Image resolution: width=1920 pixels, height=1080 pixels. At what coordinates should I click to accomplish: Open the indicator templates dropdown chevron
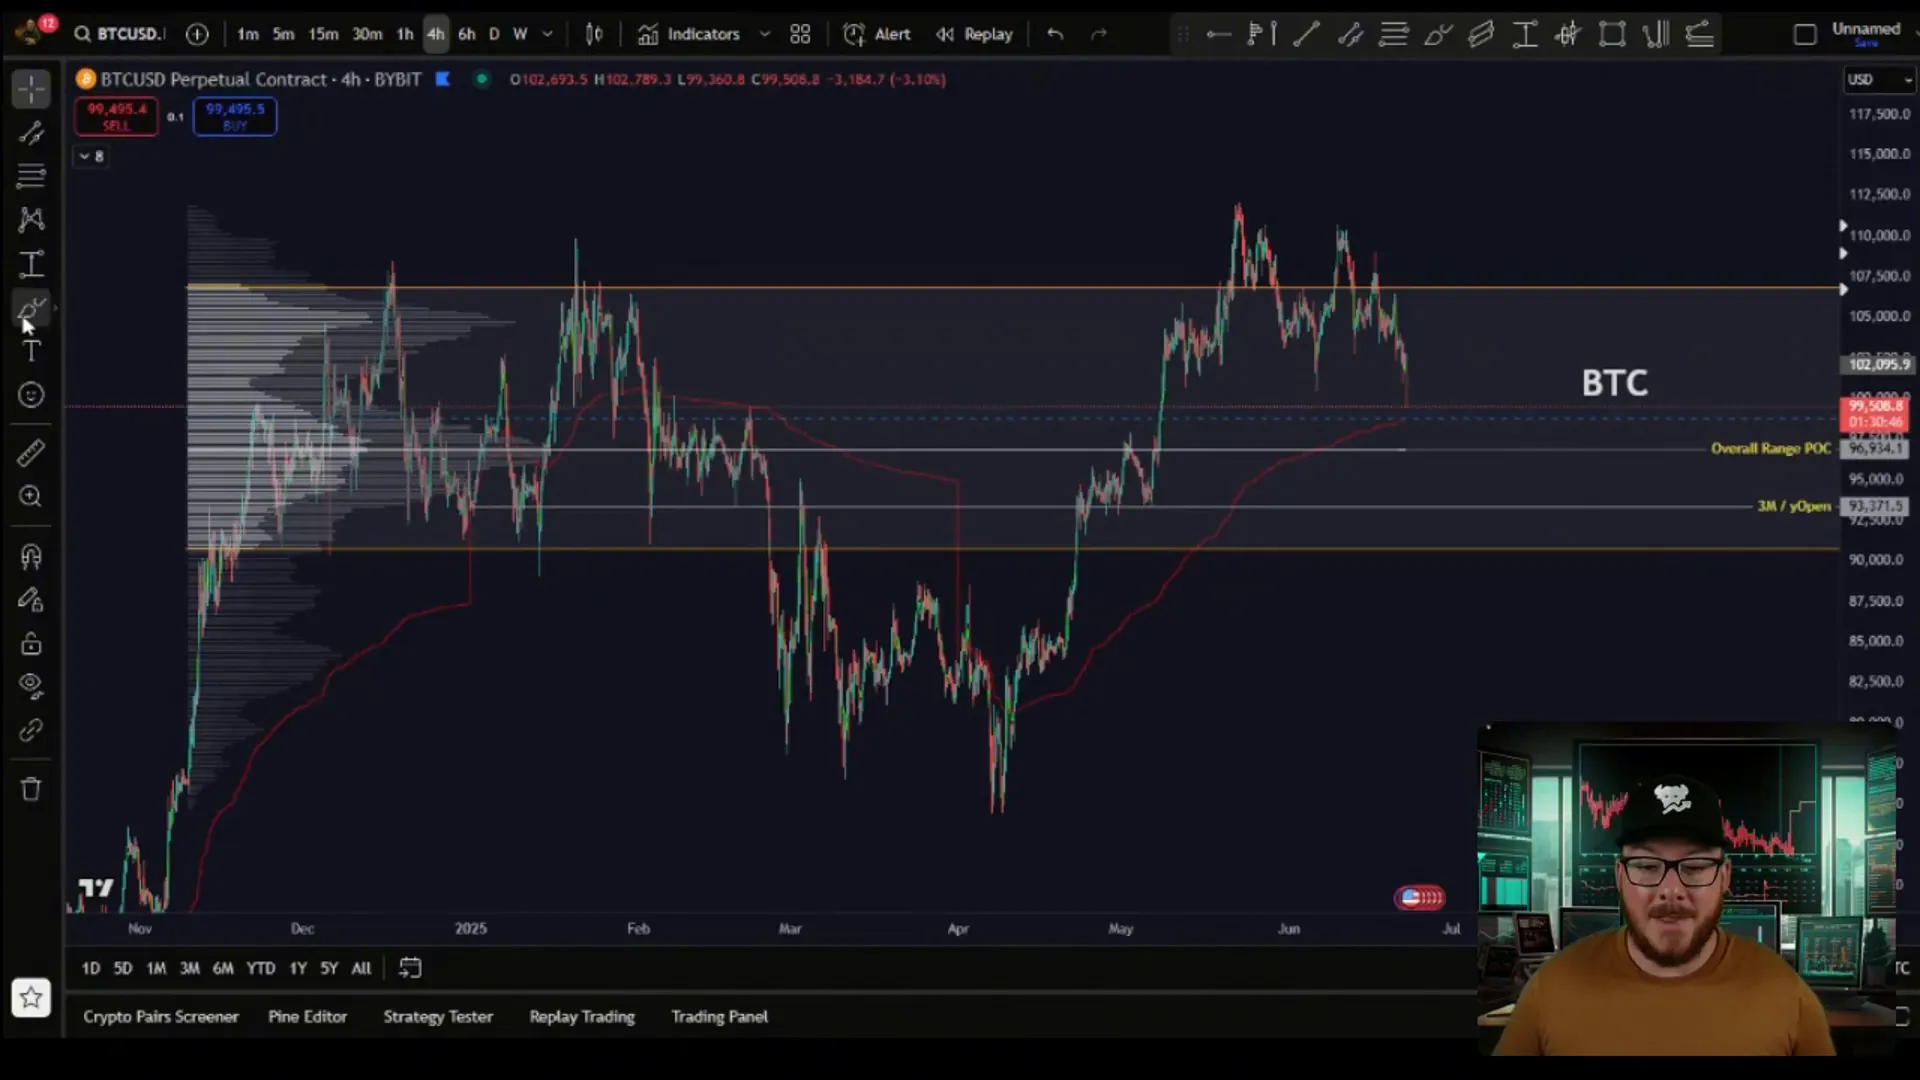tap(765, 34)
